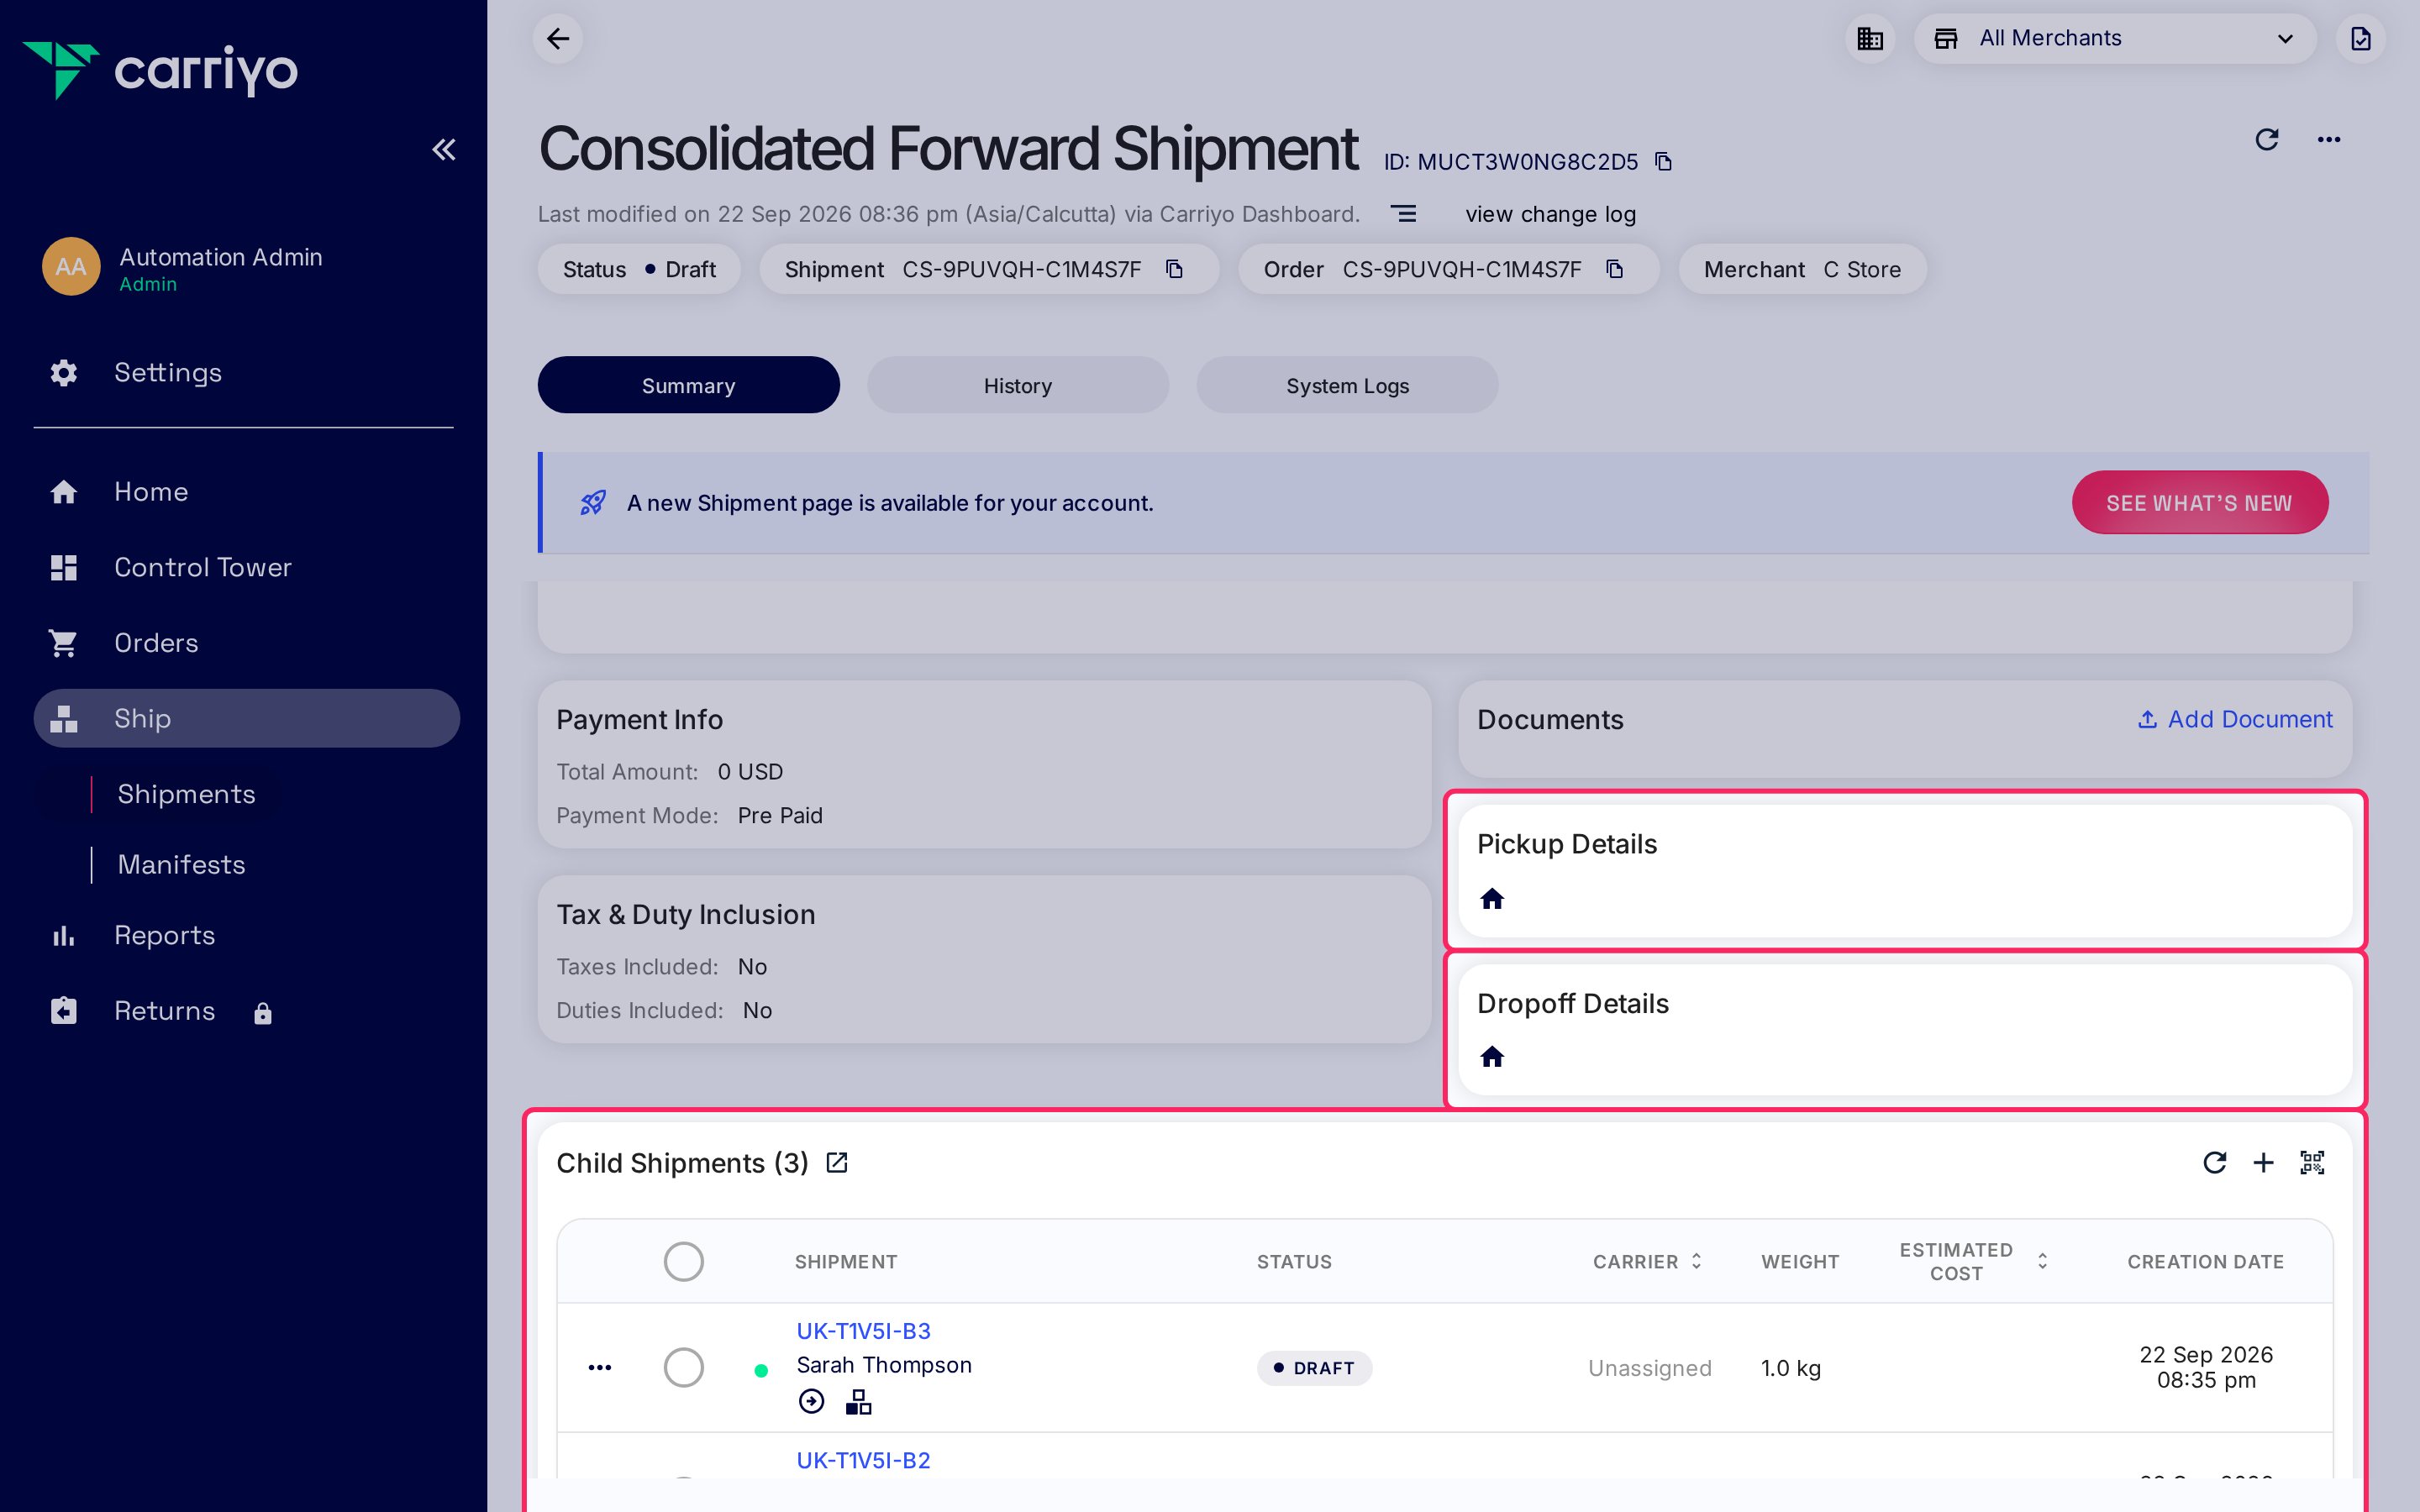The width and height of the screenshot is (2420, 1512).
Task: Sort by Estimated Cost column
Action: (2042, 1261)
